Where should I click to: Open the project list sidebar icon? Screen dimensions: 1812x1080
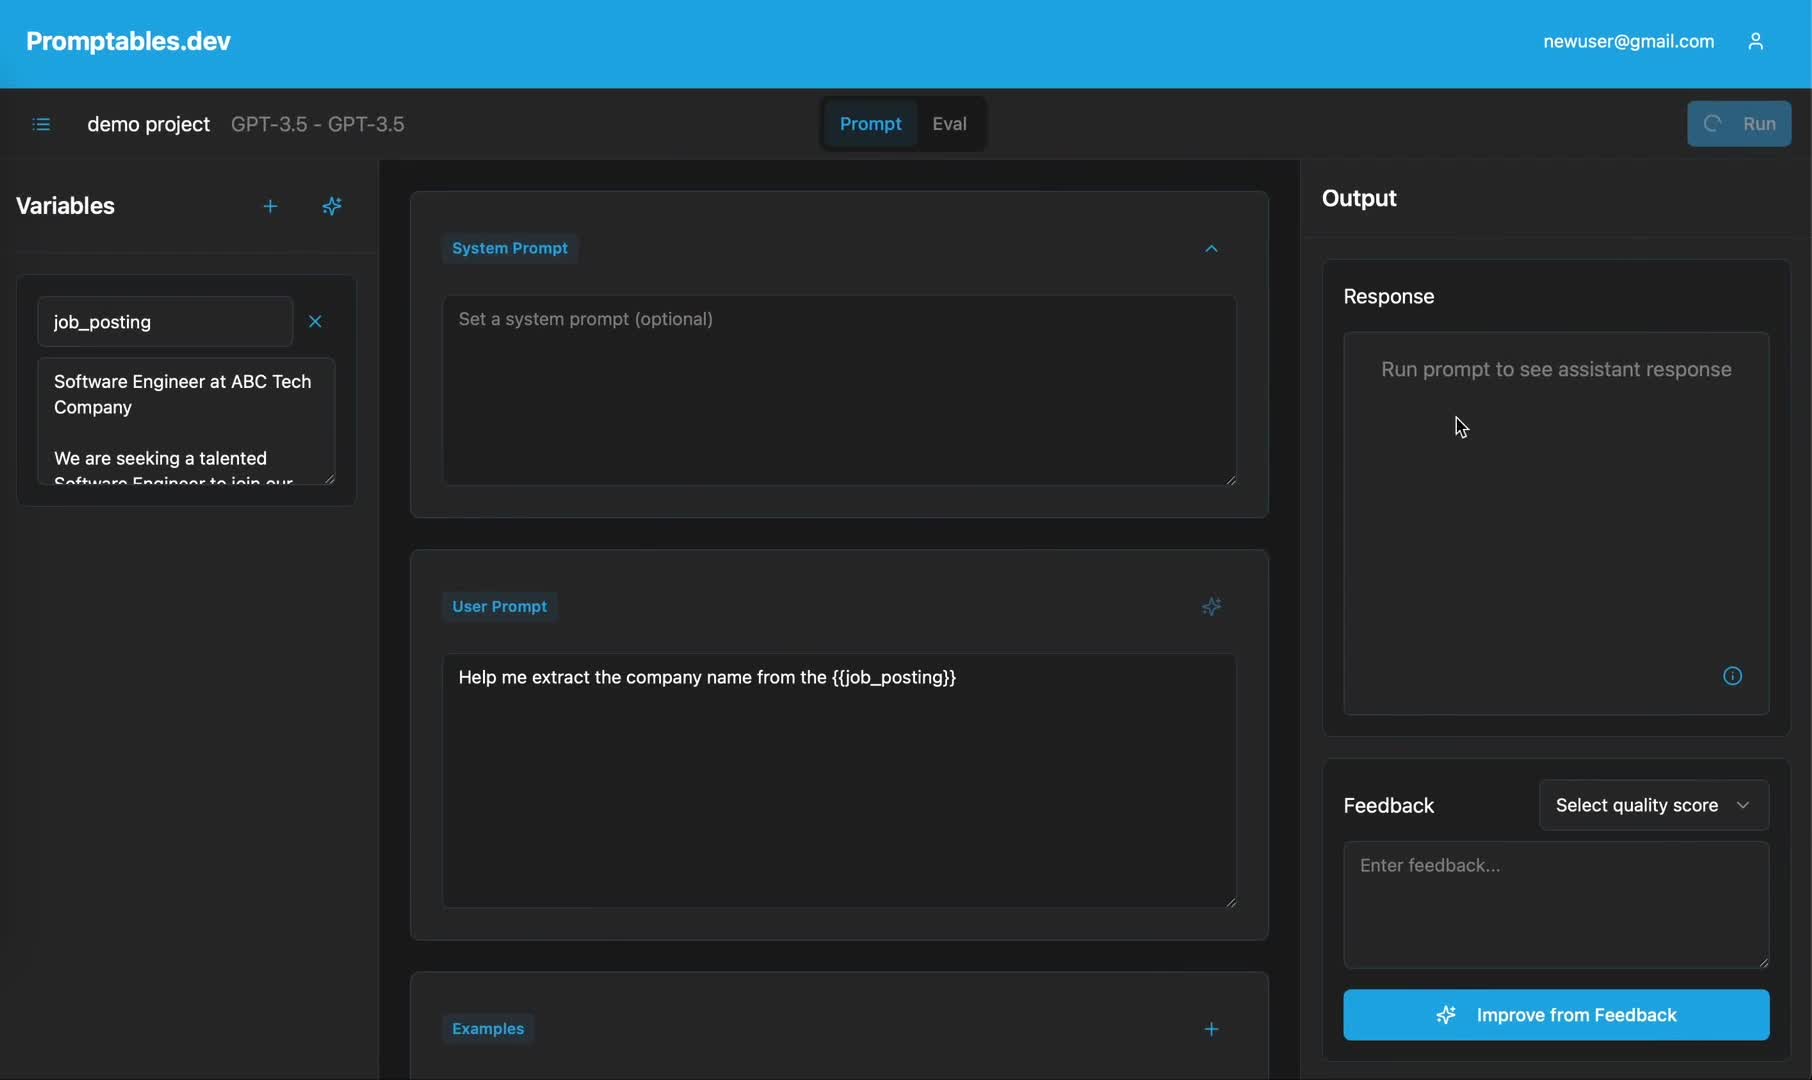(41, 123)
